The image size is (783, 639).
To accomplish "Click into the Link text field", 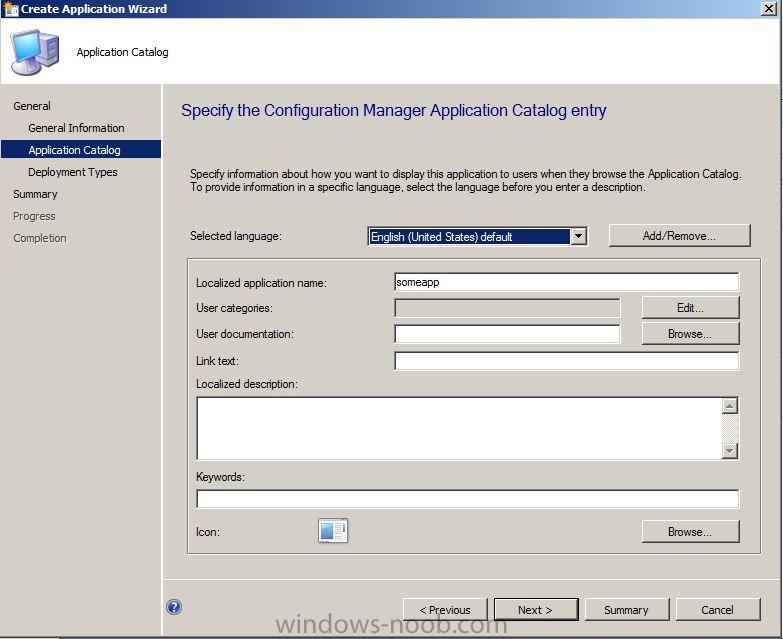I will 566,360.
